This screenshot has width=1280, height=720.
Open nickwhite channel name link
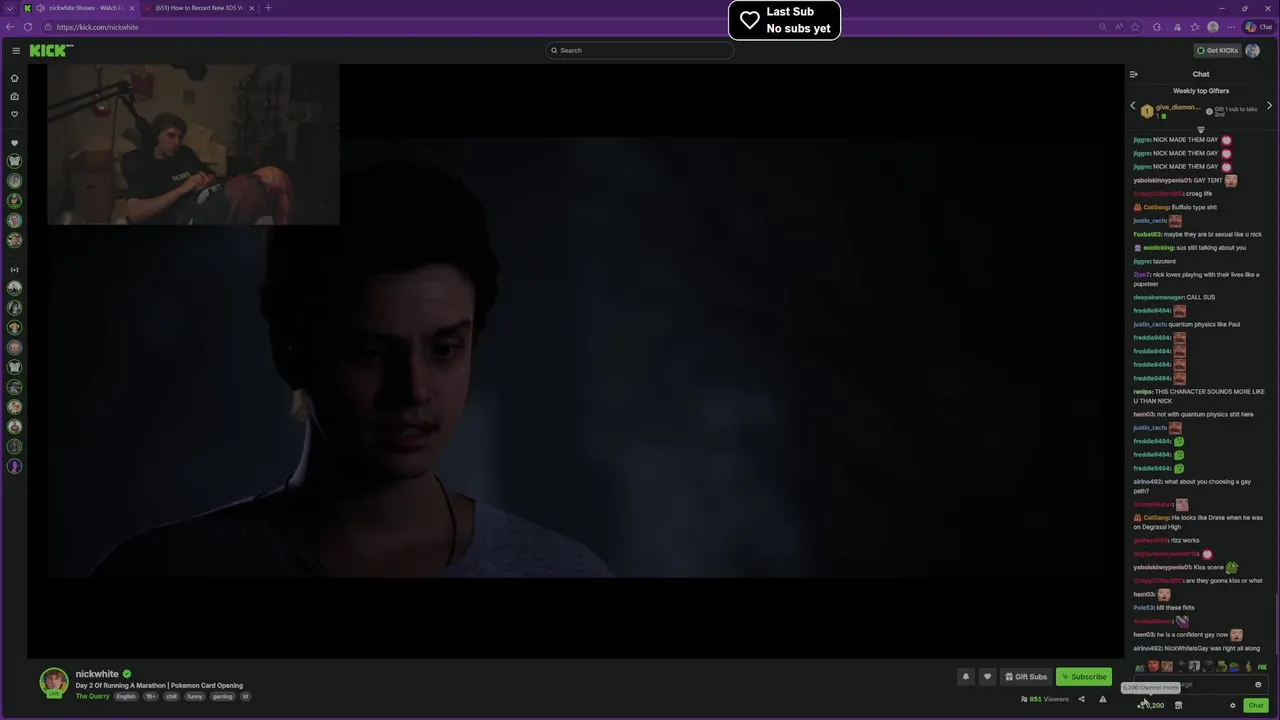tap(97, 674)
